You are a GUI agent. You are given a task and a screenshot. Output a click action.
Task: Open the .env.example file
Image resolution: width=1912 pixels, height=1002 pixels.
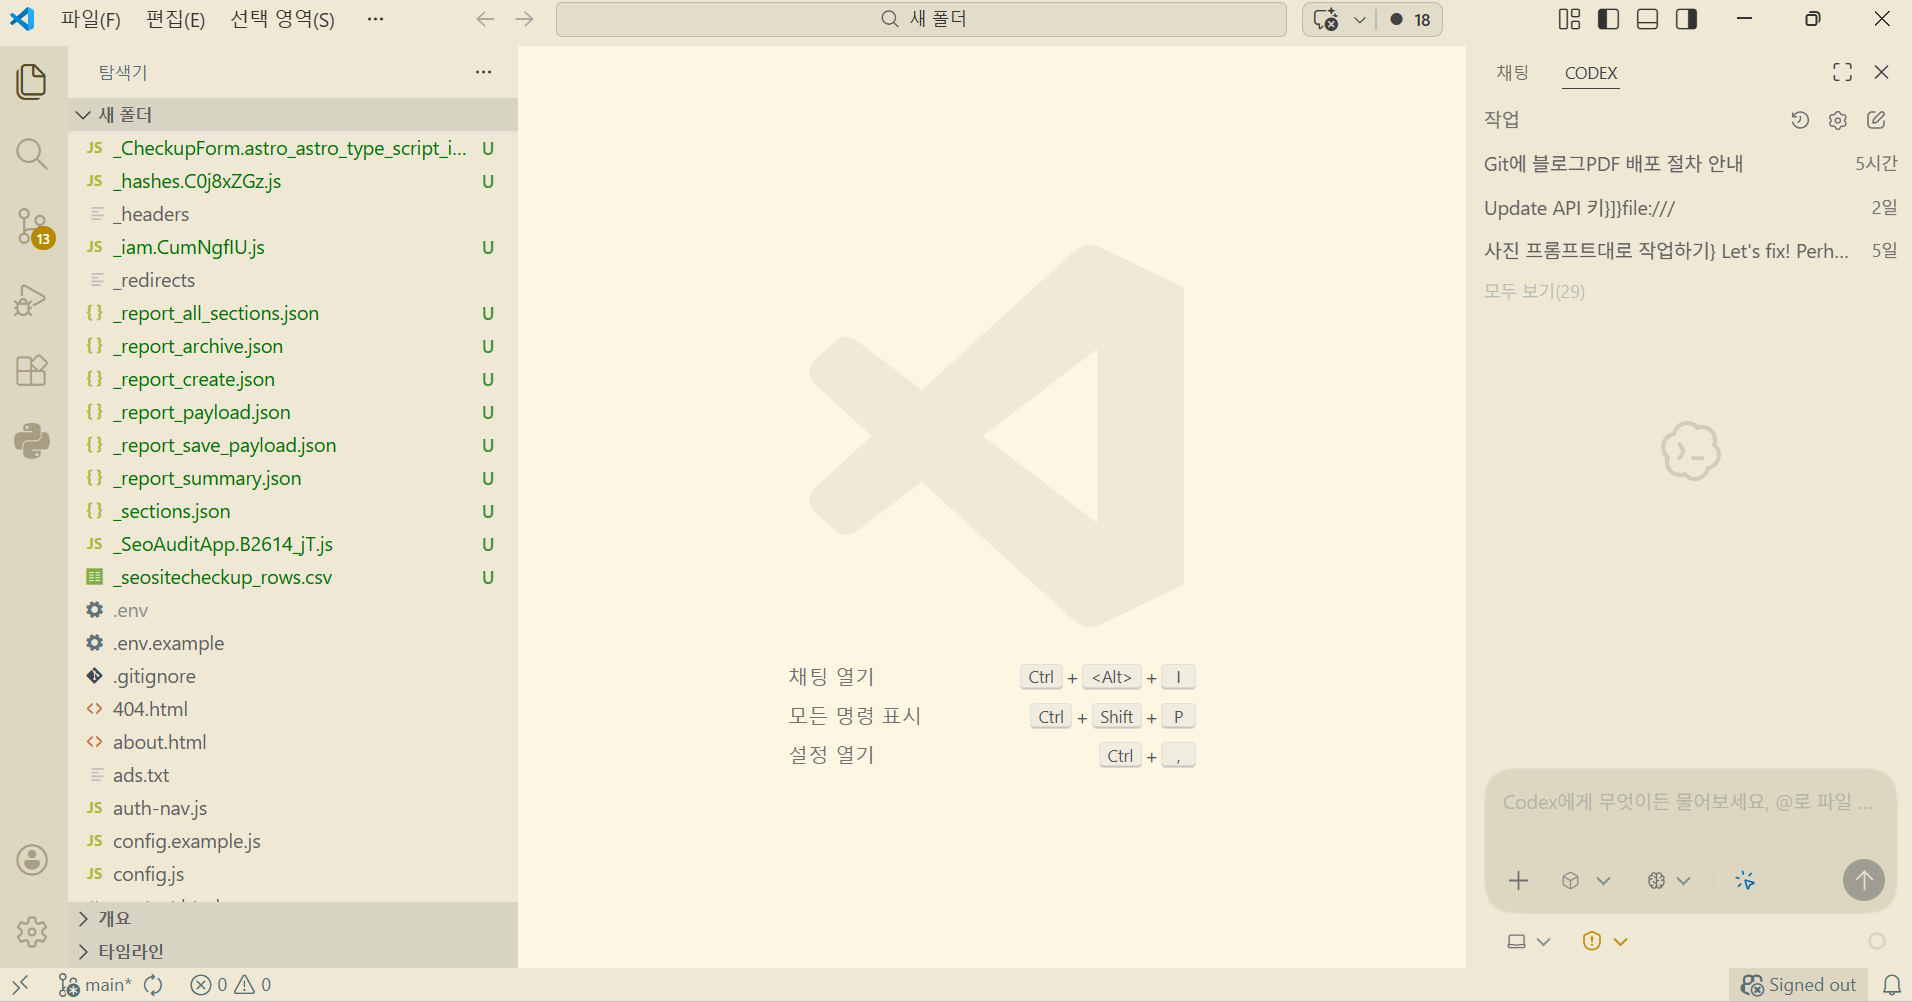click(293, 643)
